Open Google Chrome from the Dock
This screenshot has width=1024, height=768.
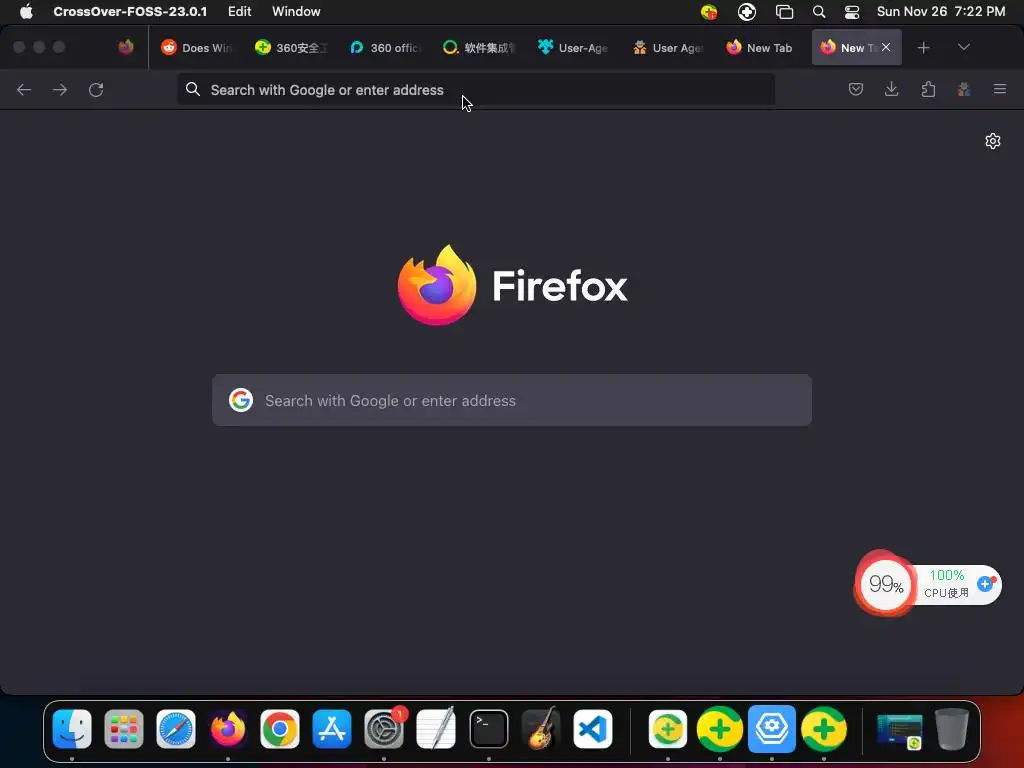click(280, 728)
